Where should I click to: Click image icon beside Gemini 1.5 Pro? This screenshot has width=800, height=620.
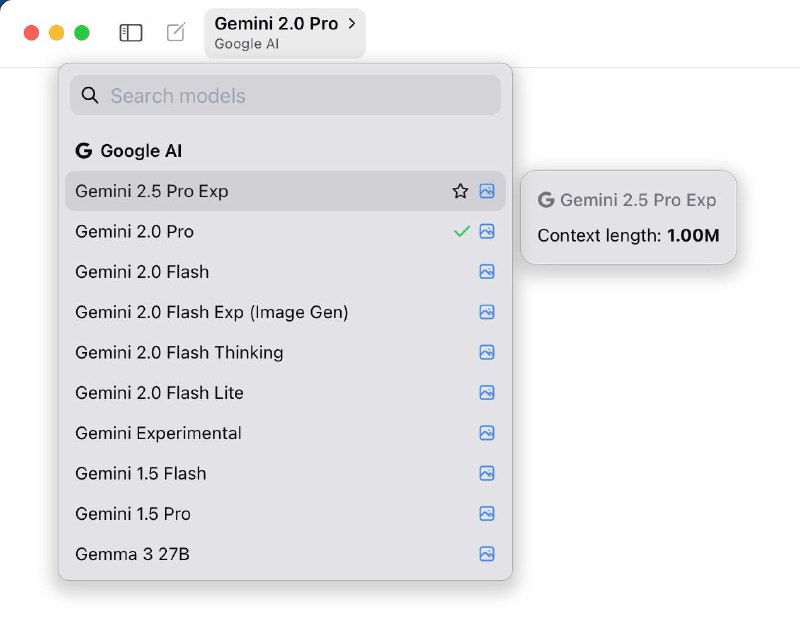click(x=487, y=513)
